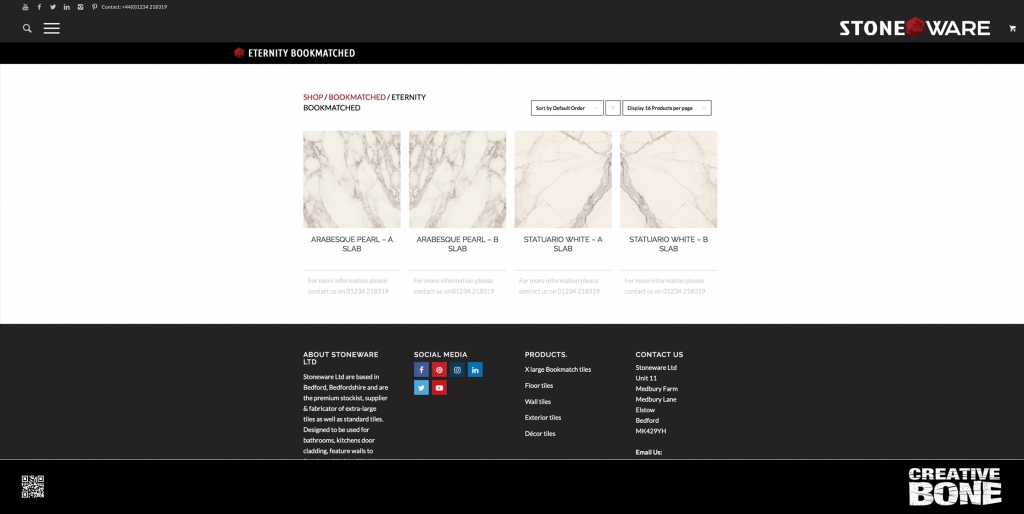Viewport: 1024px width, 514px height.
Task: Open the Pinterest icon in top bar
Action: [x=94, y=7]
